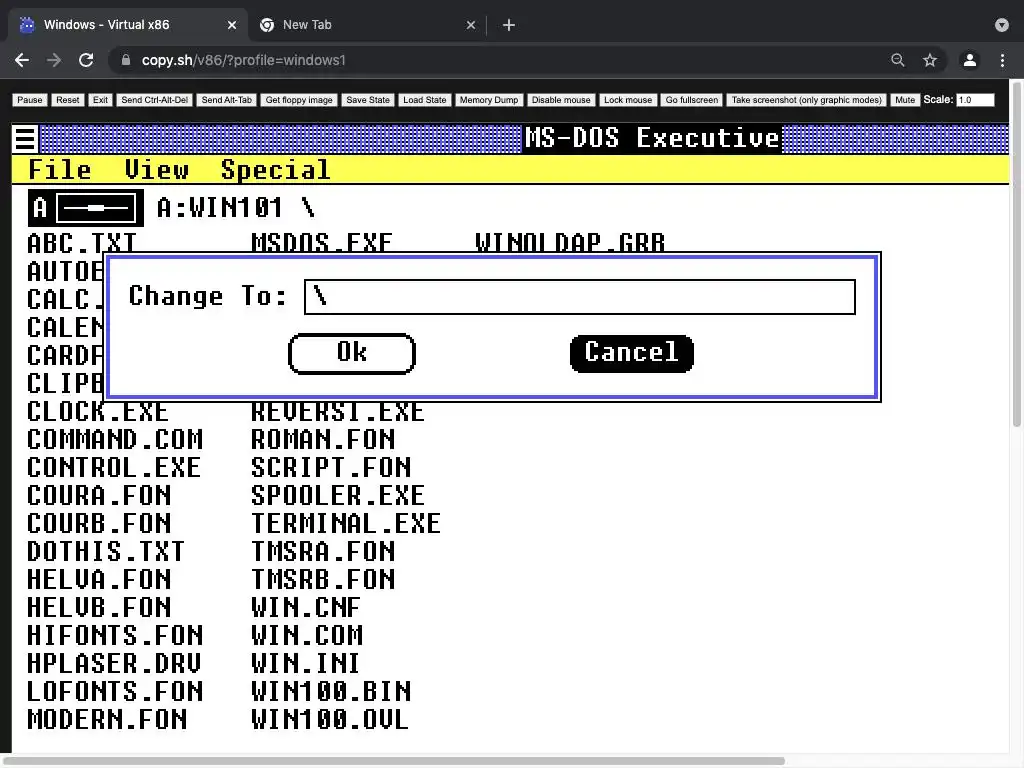
Task: Open the tab search dropdown arrow
Action: 1002,25
